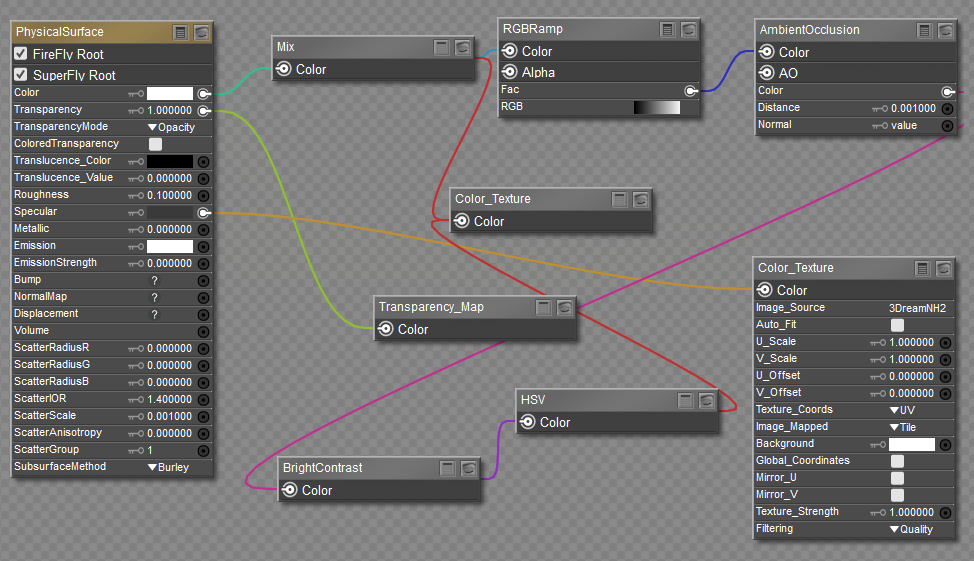Viewport: 974px width, 561px height.
Task: Click the Displacement question mark value
Action: [x=155, y=315]
